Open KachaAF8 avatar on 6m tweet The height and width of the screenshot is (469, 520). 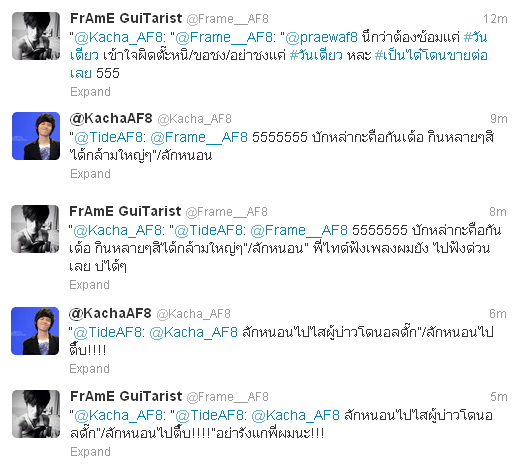[x=35, y=331]
